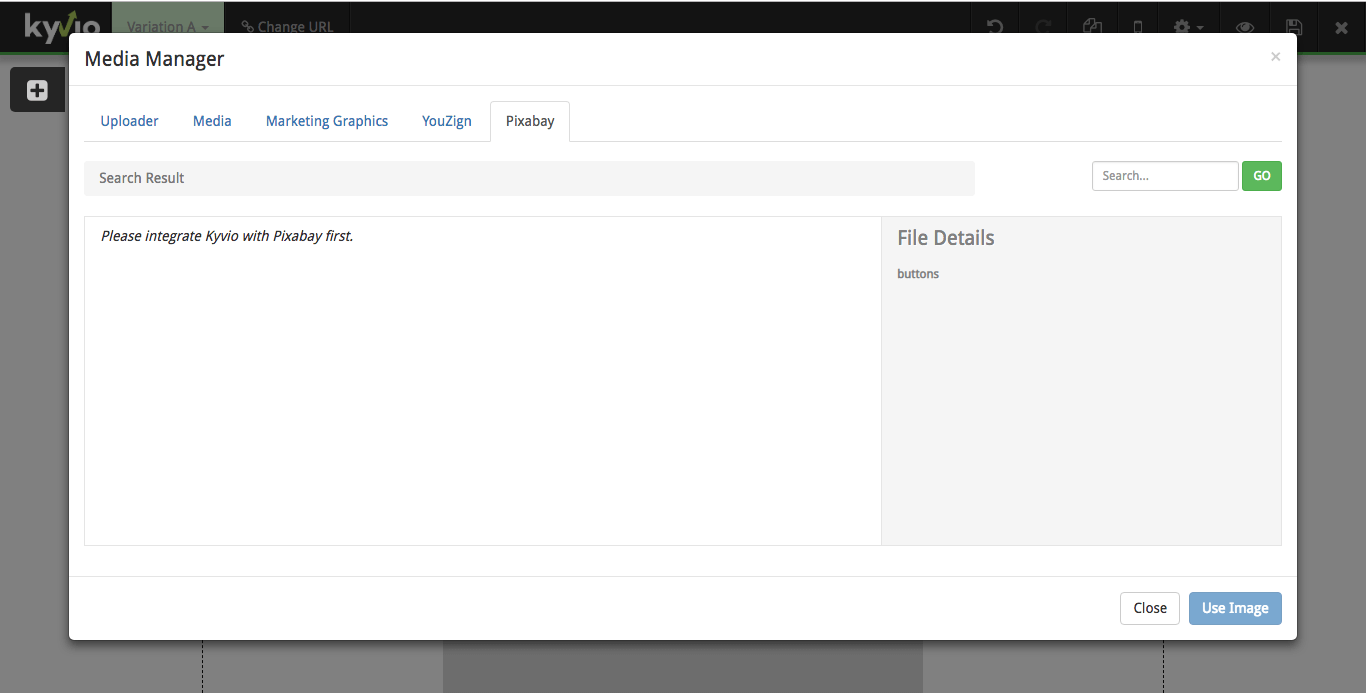The image size is (1366, 693).
Task: Click the Kyvio logo
Action: click(x=62, y=27)
